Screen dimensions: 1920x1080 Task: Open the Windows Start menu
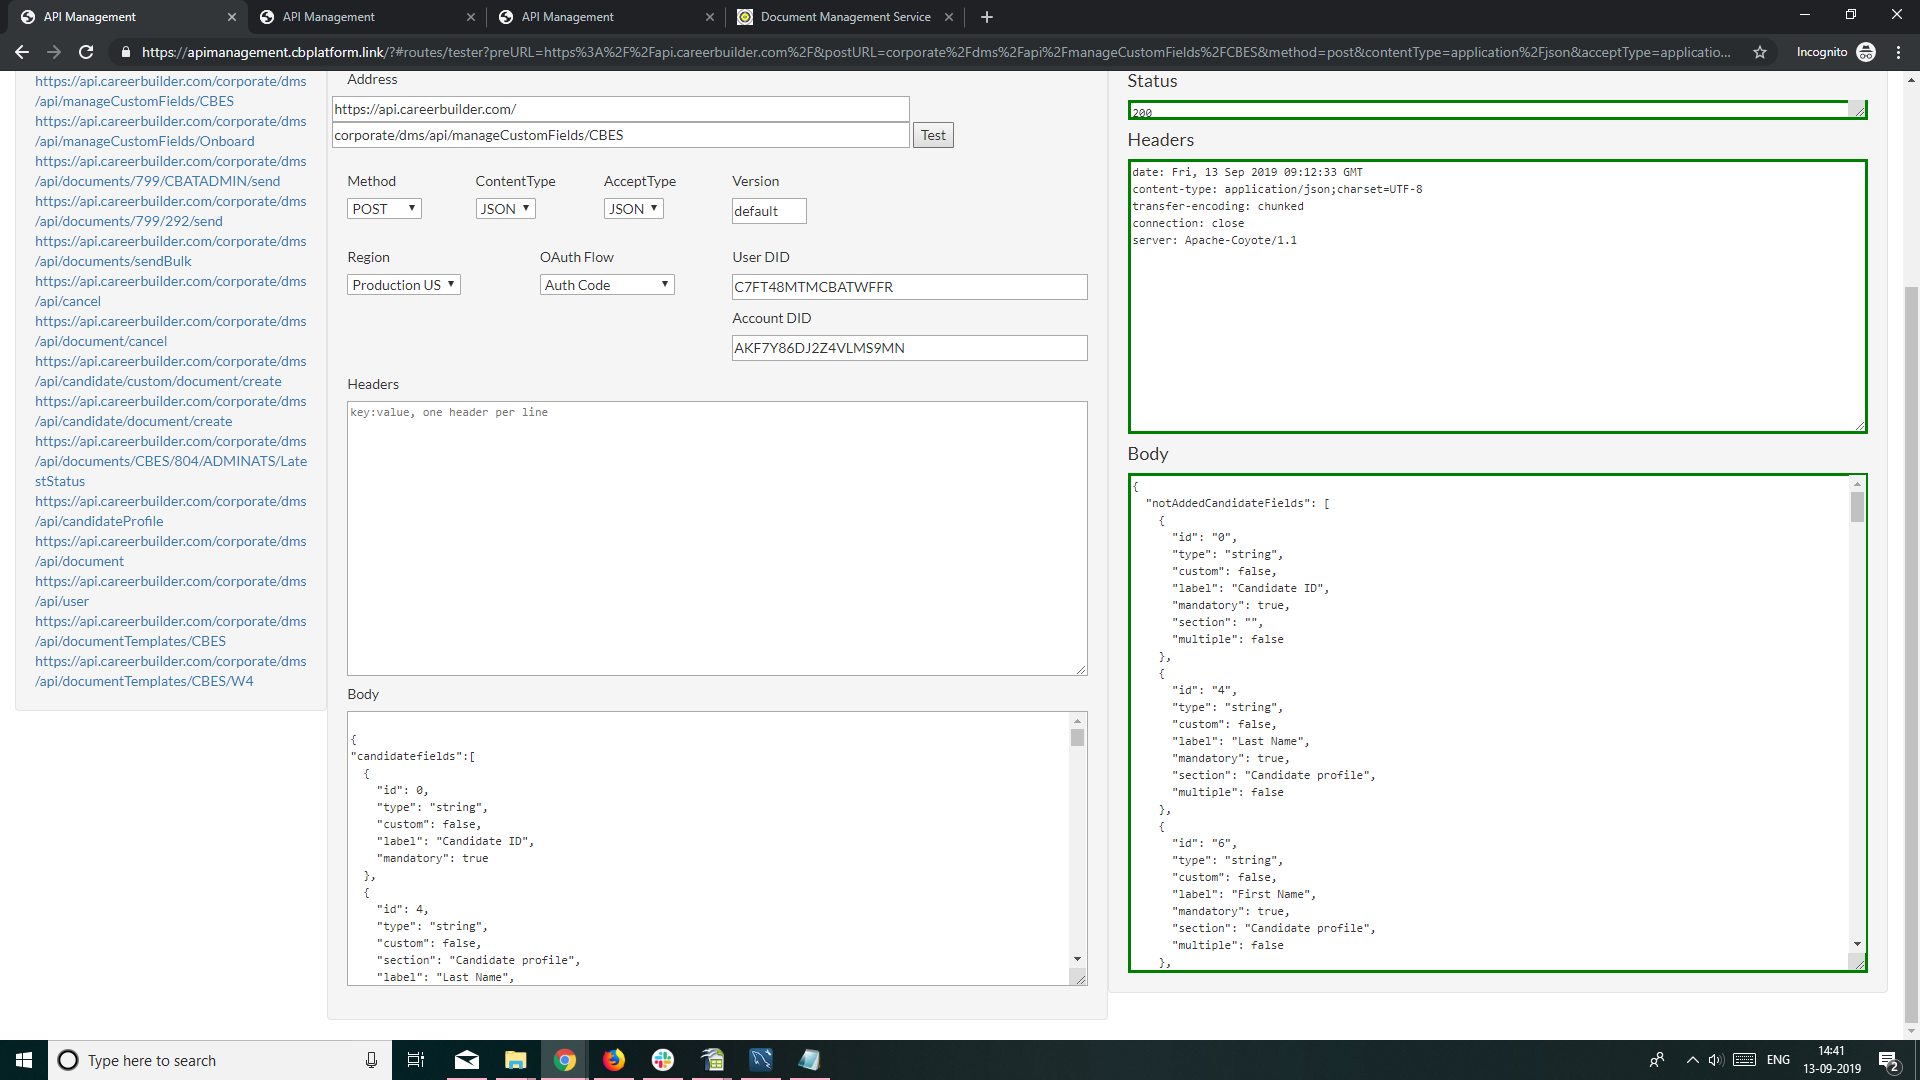(24, 1060)
